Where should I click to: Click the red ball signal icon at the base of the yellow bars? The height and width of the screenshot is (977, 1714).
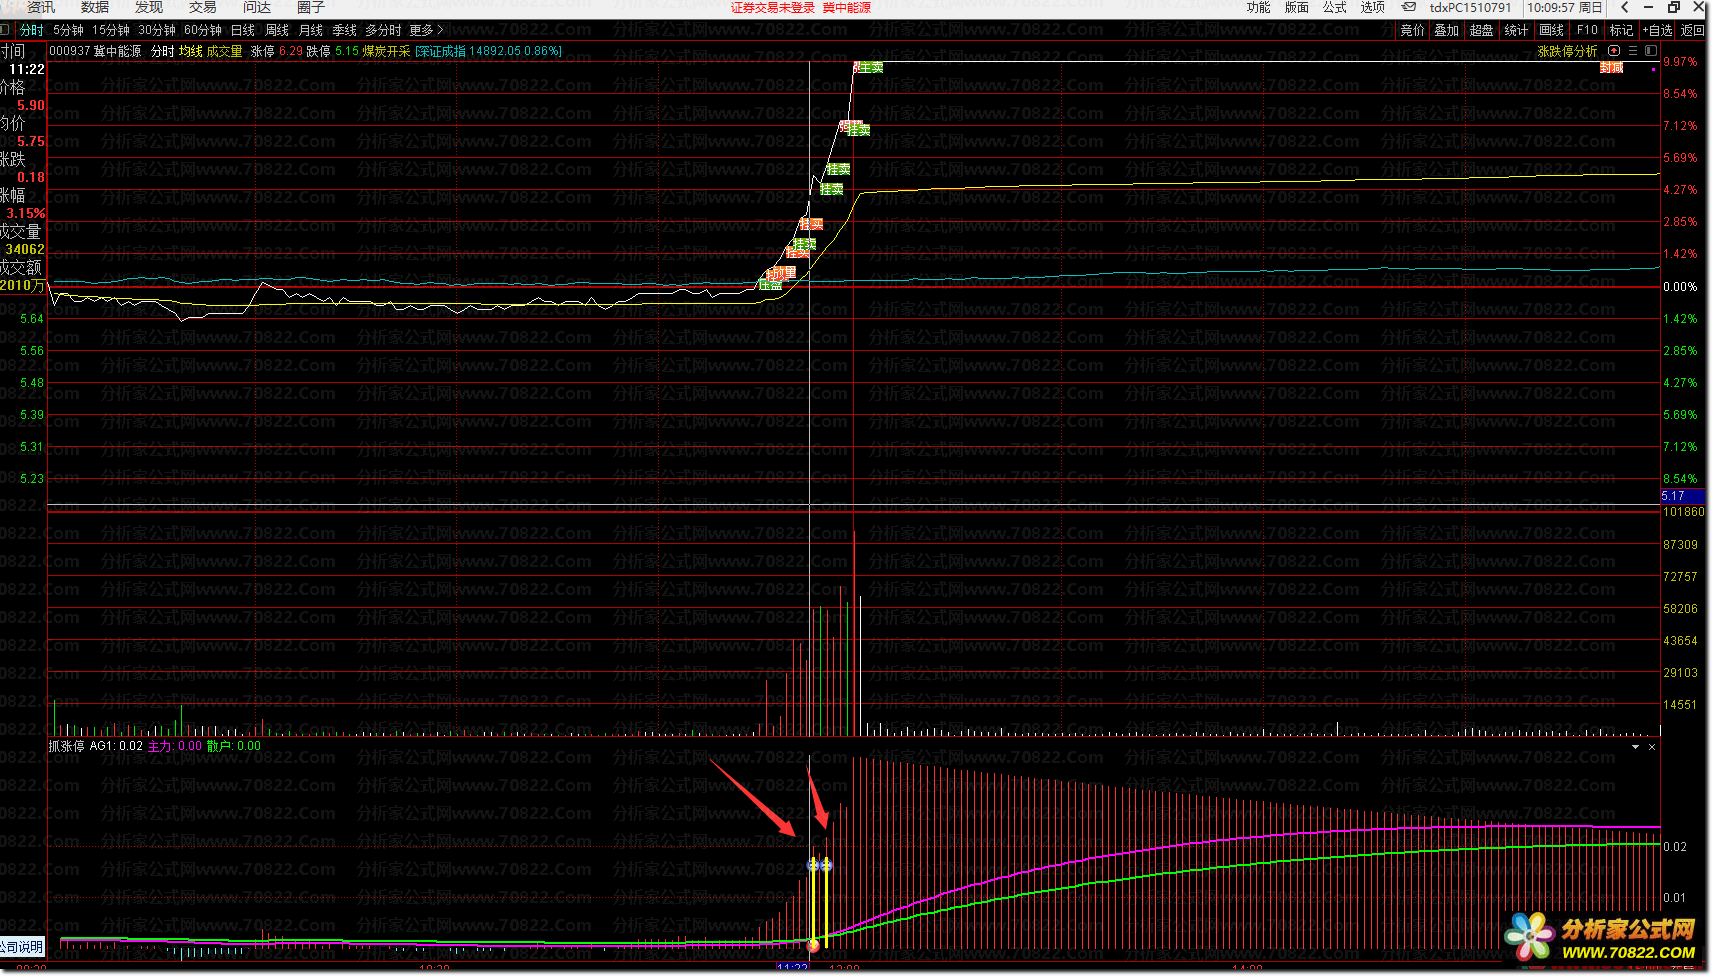[x=813, y=945]
